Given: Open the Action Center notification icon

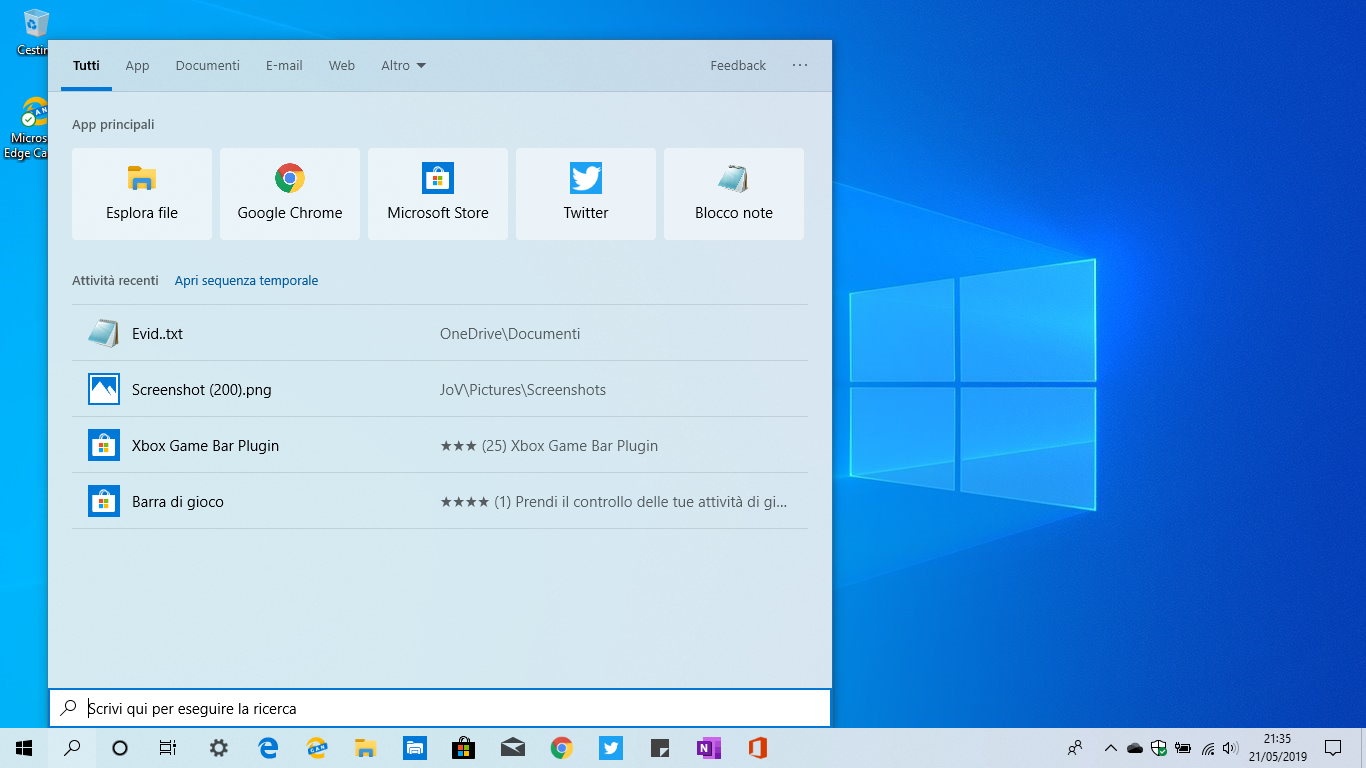Looking at the screenshot, I should click(x=1333, y=748).
